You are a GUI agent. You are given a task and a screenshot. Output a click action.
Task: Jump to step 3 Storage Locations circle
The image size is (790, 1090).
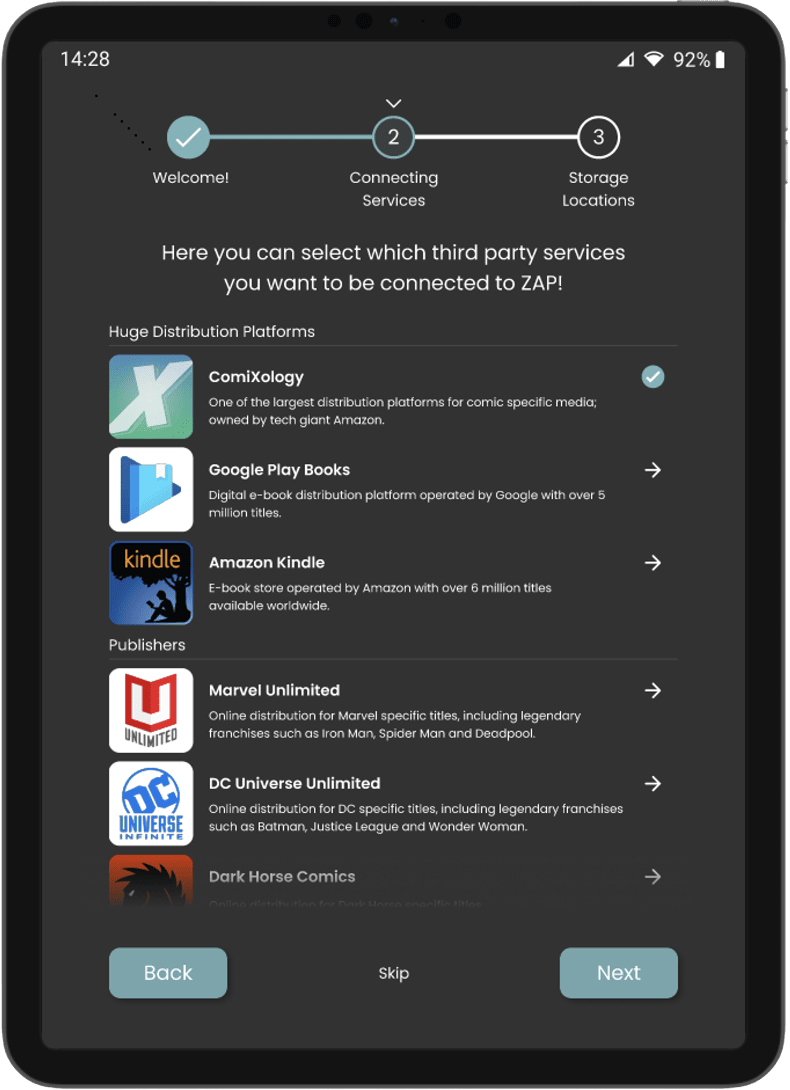tap(598, 137)
